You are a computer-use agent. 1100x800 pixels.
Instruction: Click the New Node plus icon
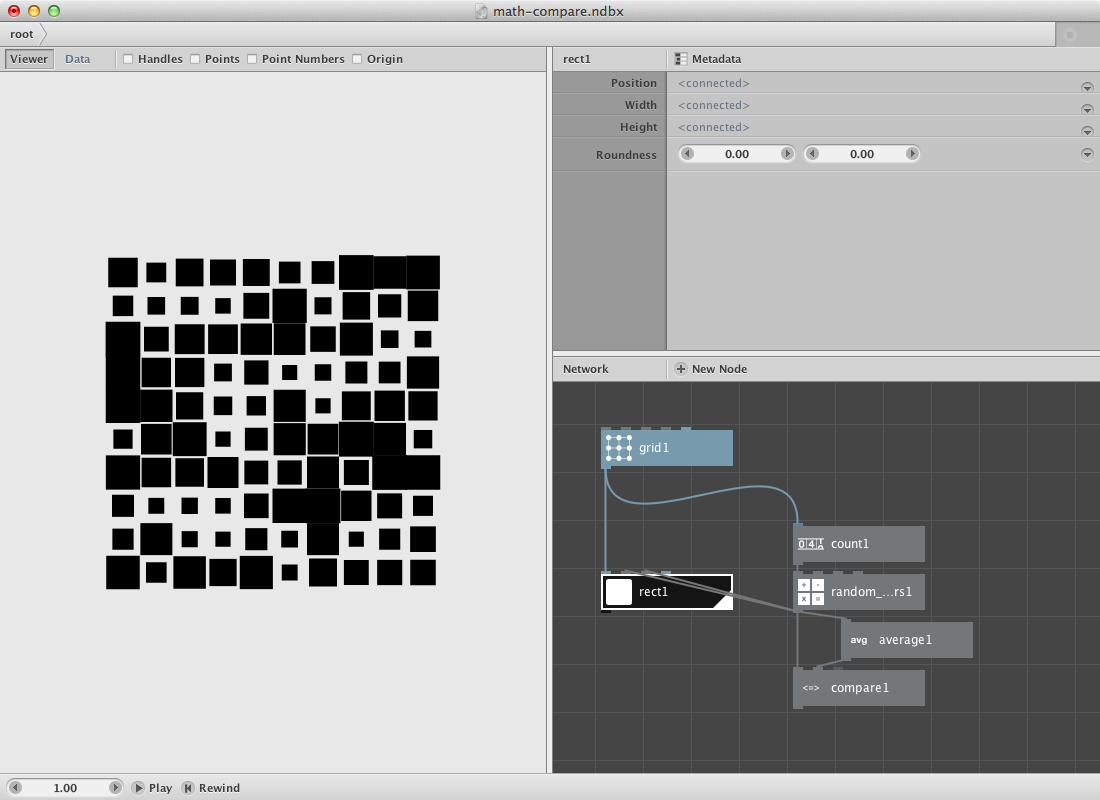tap(681, 369)
